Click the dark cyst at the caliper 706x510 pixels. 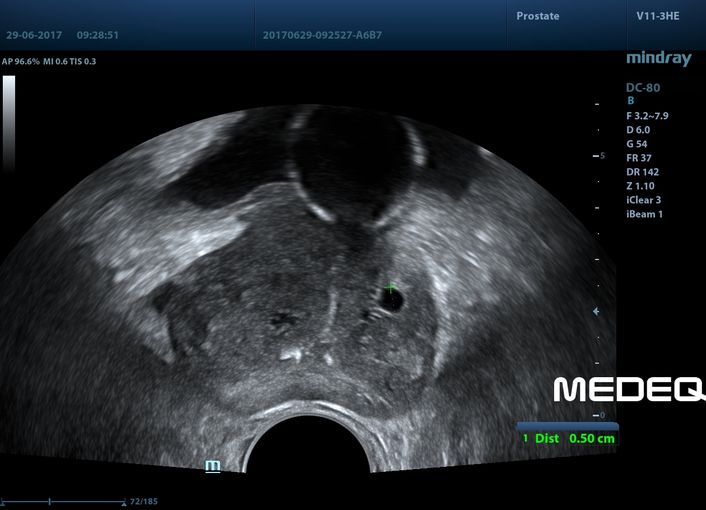393,298
